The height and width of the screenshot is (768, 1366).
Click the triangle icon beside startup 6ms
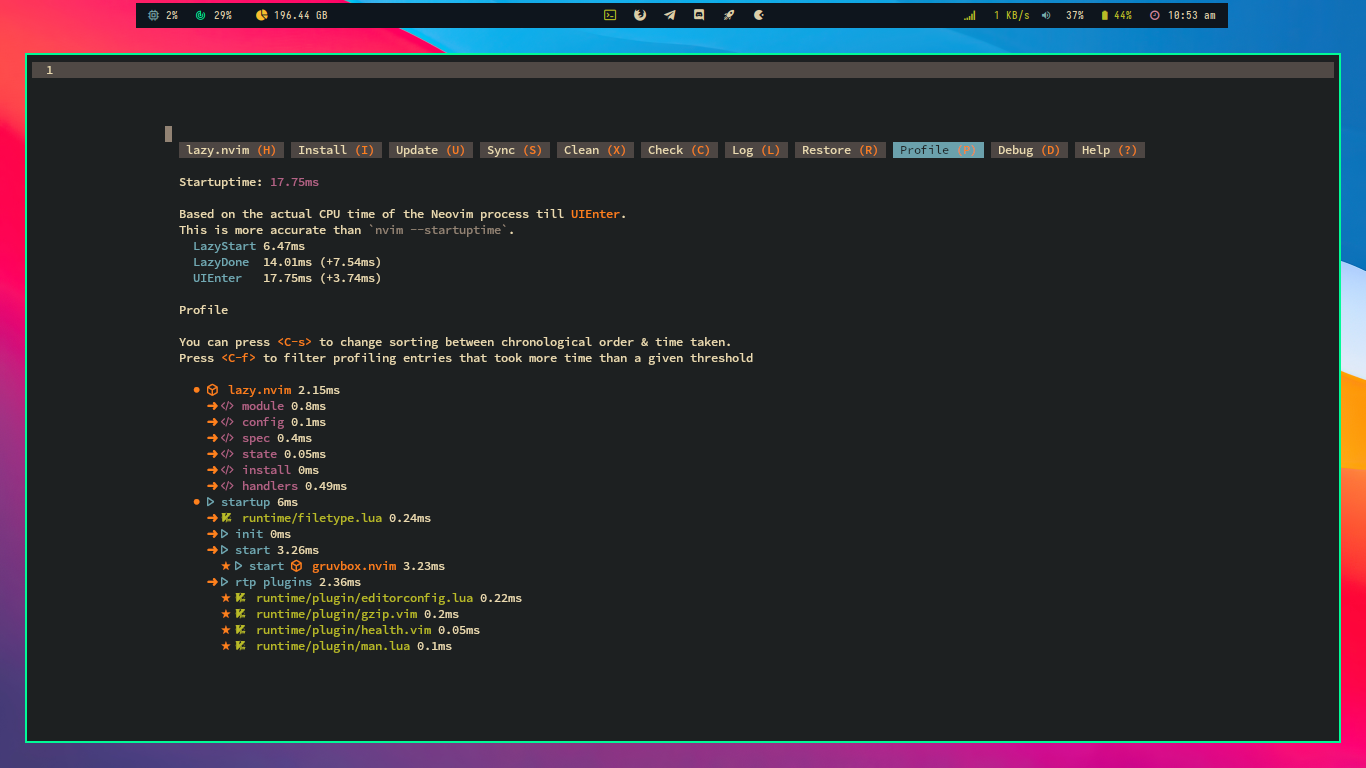pos(211,502)
